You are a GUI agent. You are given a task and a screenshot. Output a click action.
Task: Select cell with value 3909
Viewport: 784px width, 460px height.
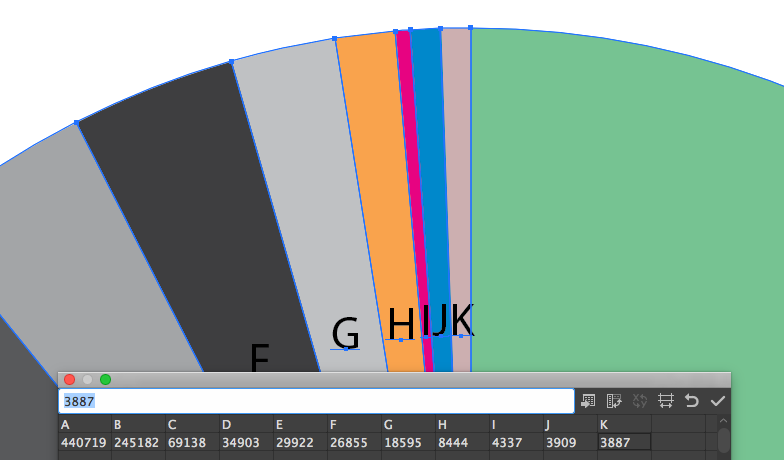[x=570, y=442]
